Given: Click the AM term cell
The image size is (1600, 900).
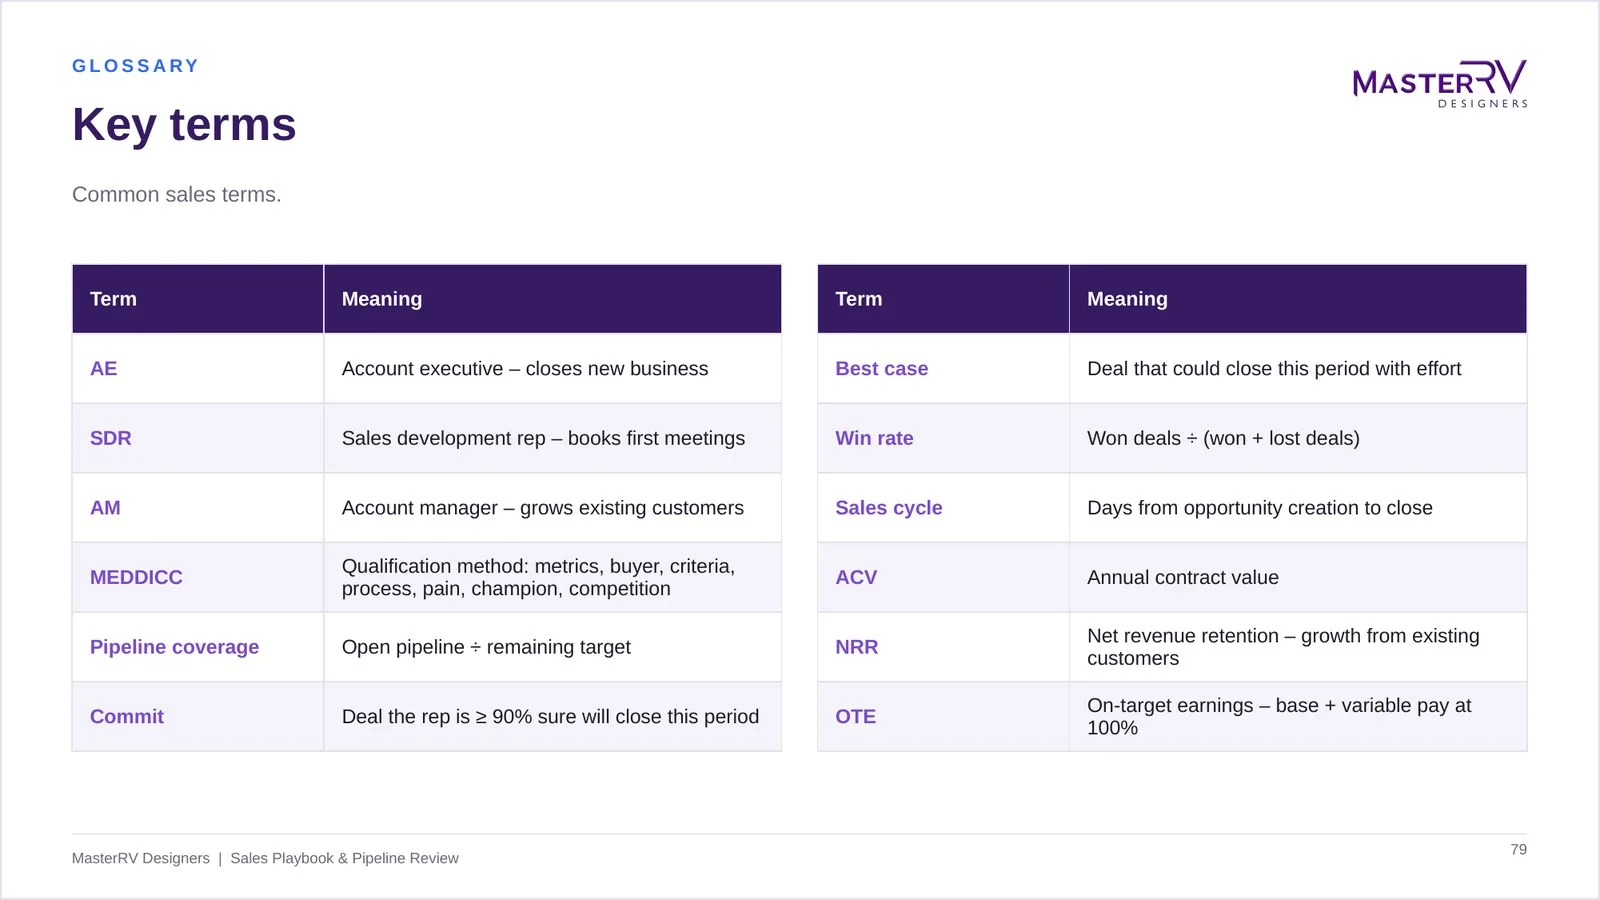Looking at the screenshot, I should (198, 508).
